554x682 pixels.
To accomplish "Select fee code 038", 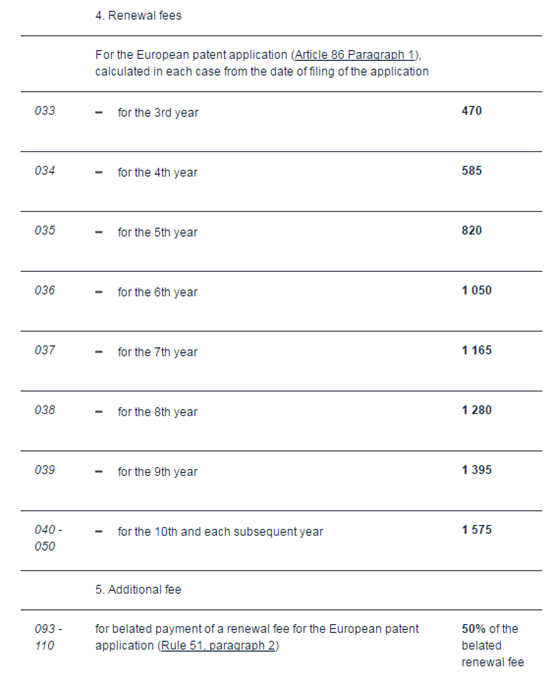I will point(45,410).
